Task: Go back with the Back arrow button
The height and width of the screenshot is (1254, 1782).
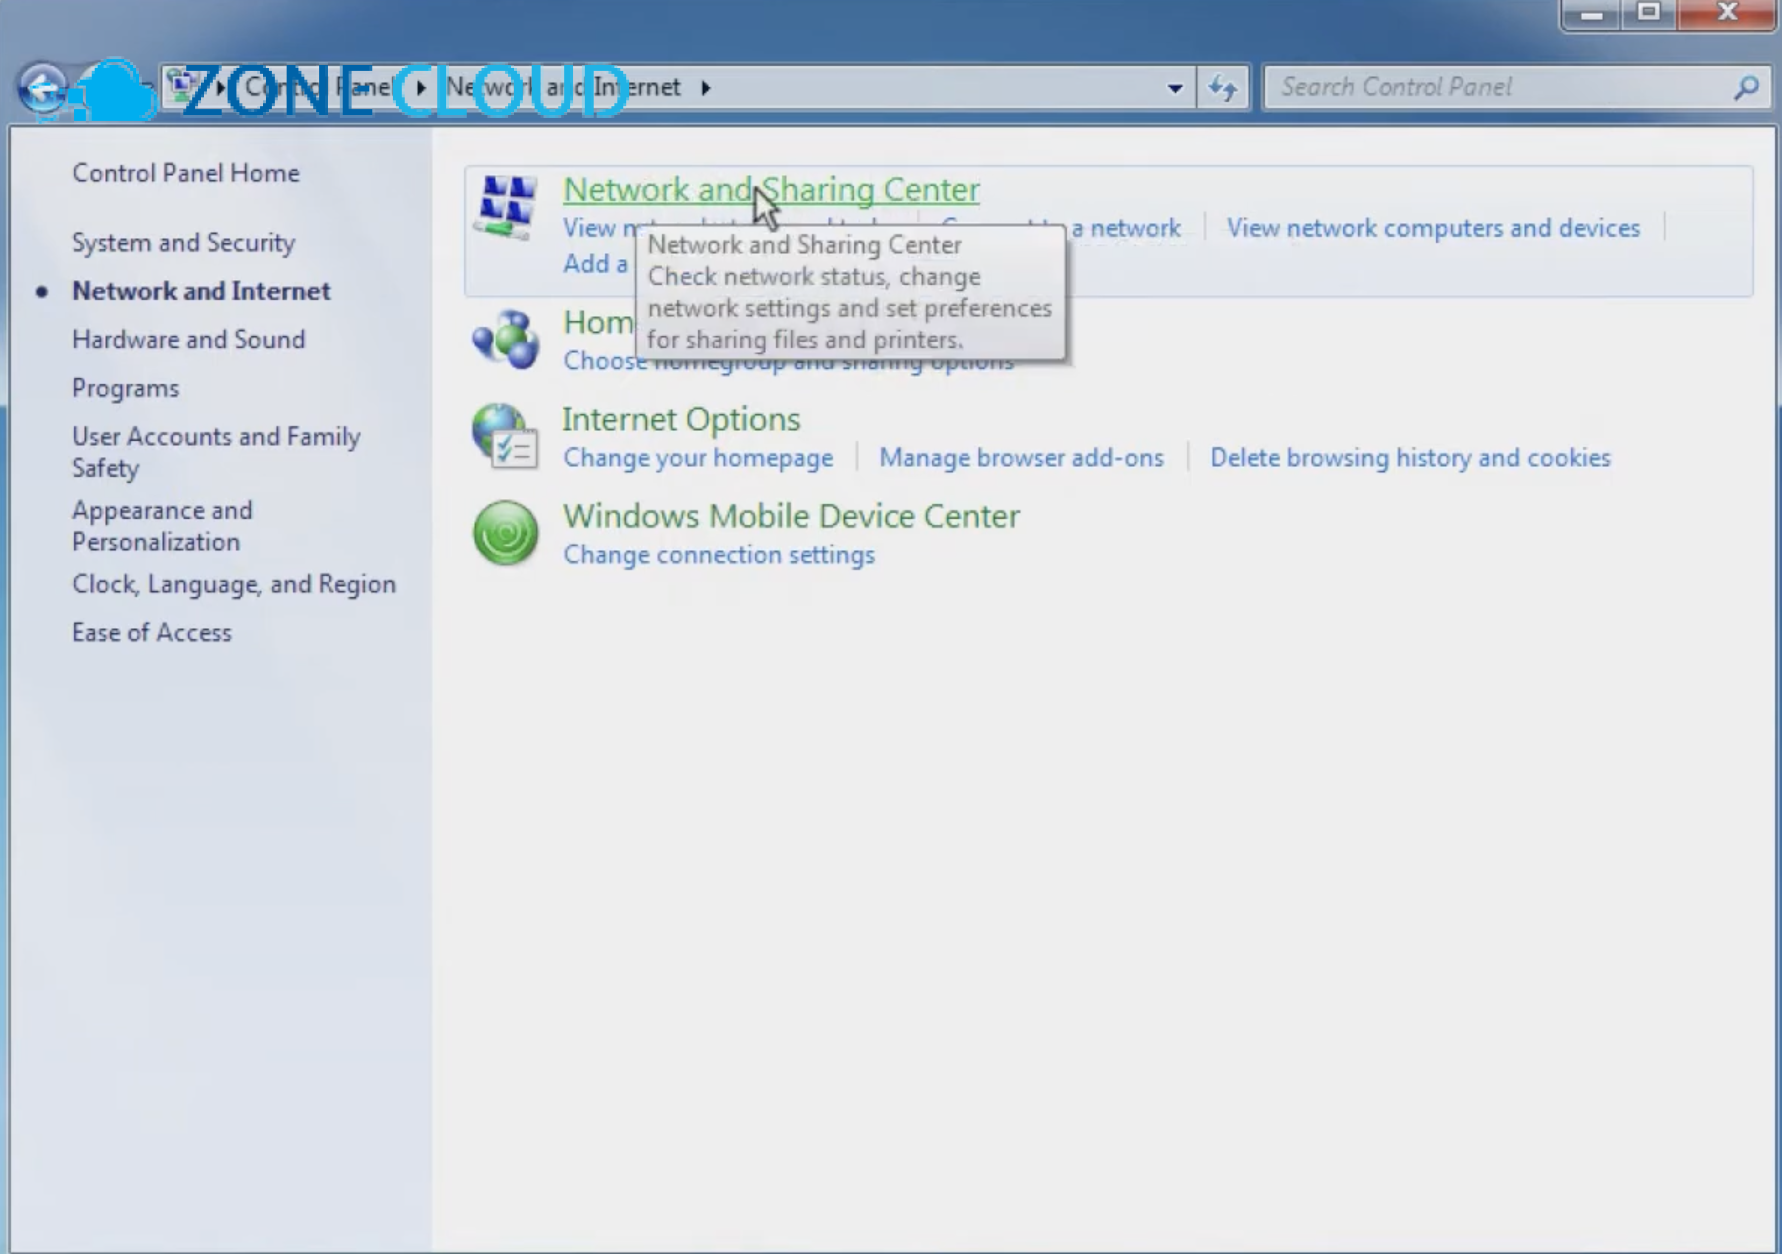Action: tap(43, 88)
